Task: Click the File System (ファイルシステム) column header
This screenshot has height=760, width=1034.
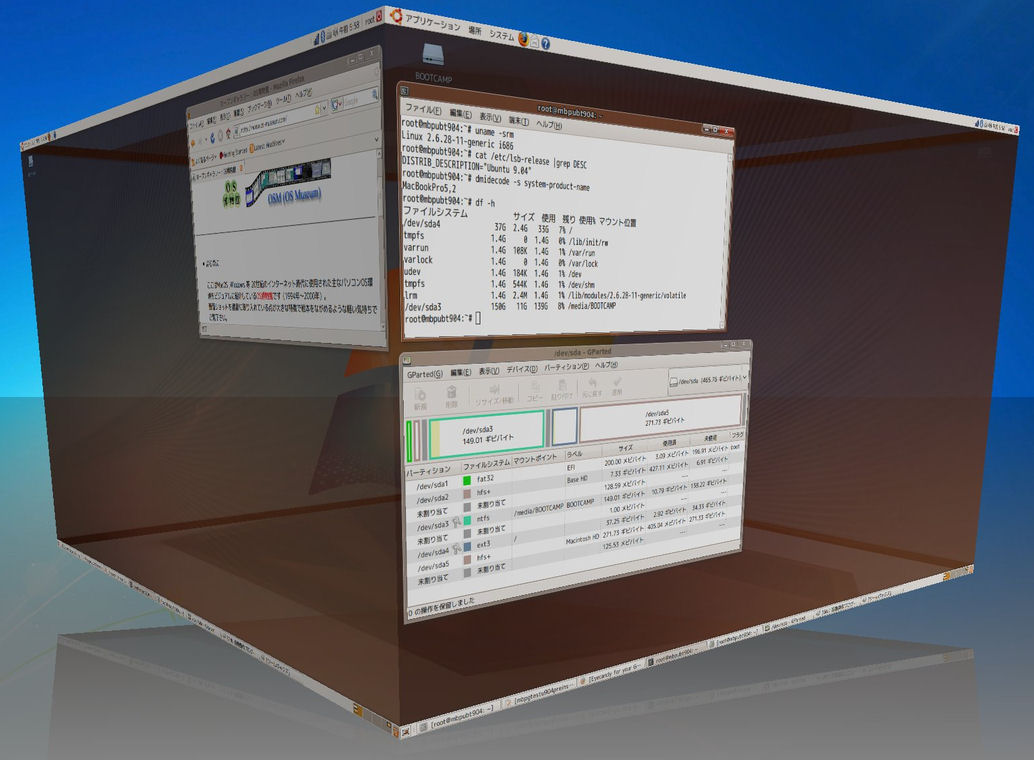Action: click(486, 464)
